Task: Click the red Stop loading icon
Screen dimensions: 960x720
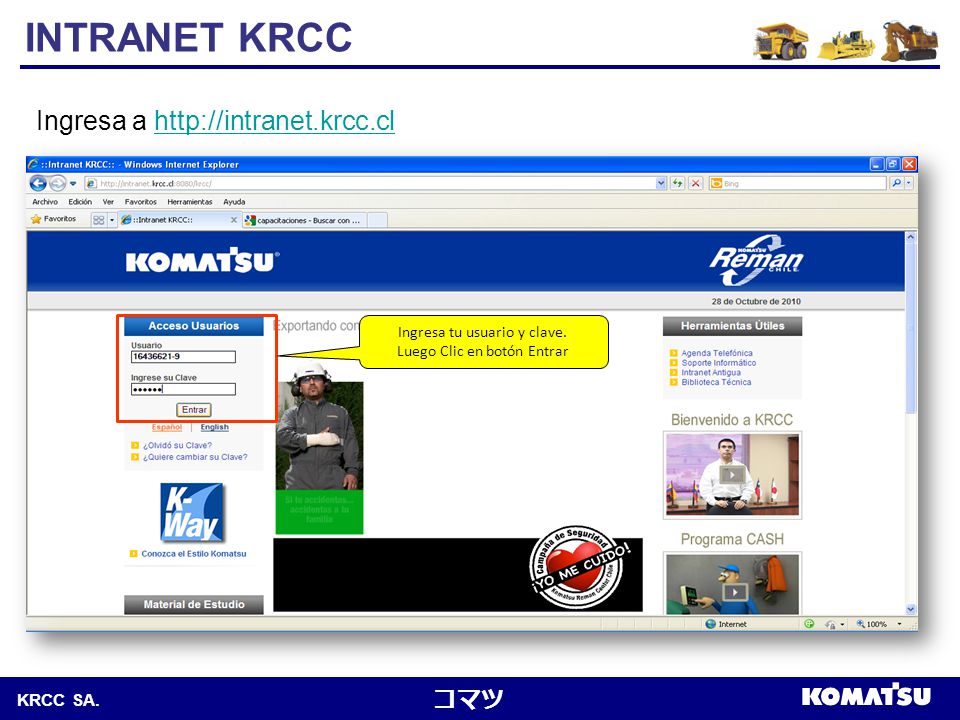Action: click(696, 183)
